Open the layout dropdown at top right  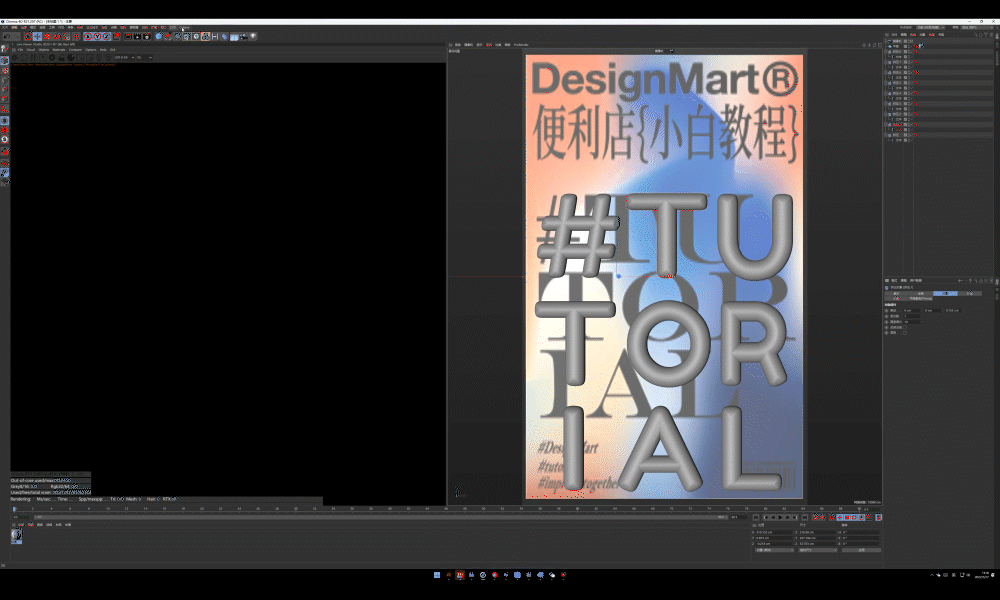977,27
